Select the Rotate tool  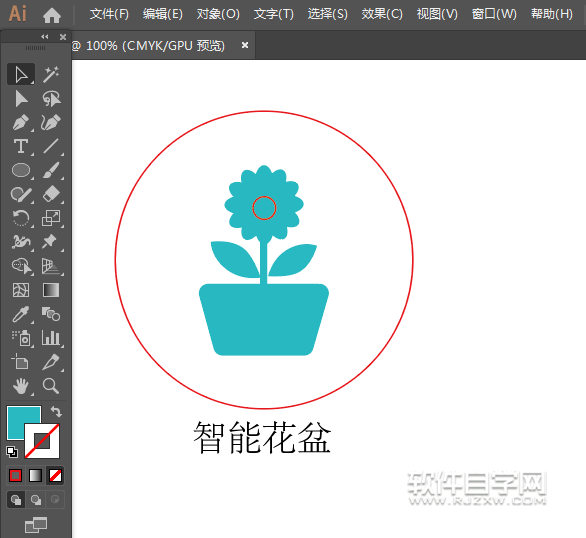tap(21, 218)
